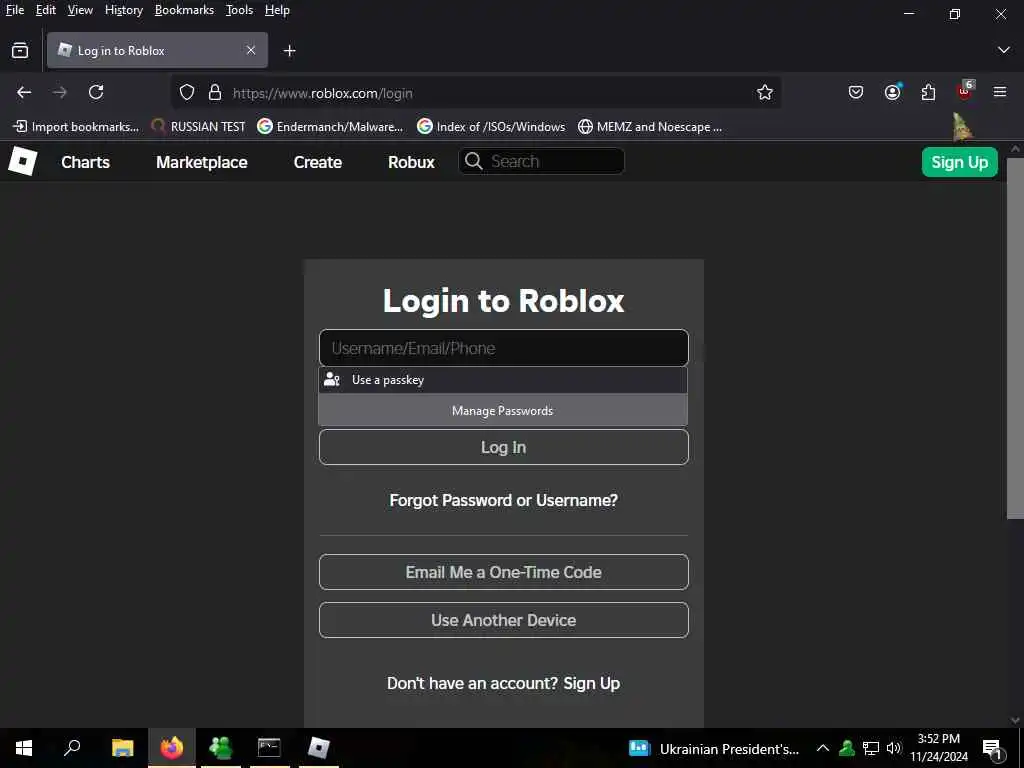Open File Explorer from the taskbar

(122, 748)
